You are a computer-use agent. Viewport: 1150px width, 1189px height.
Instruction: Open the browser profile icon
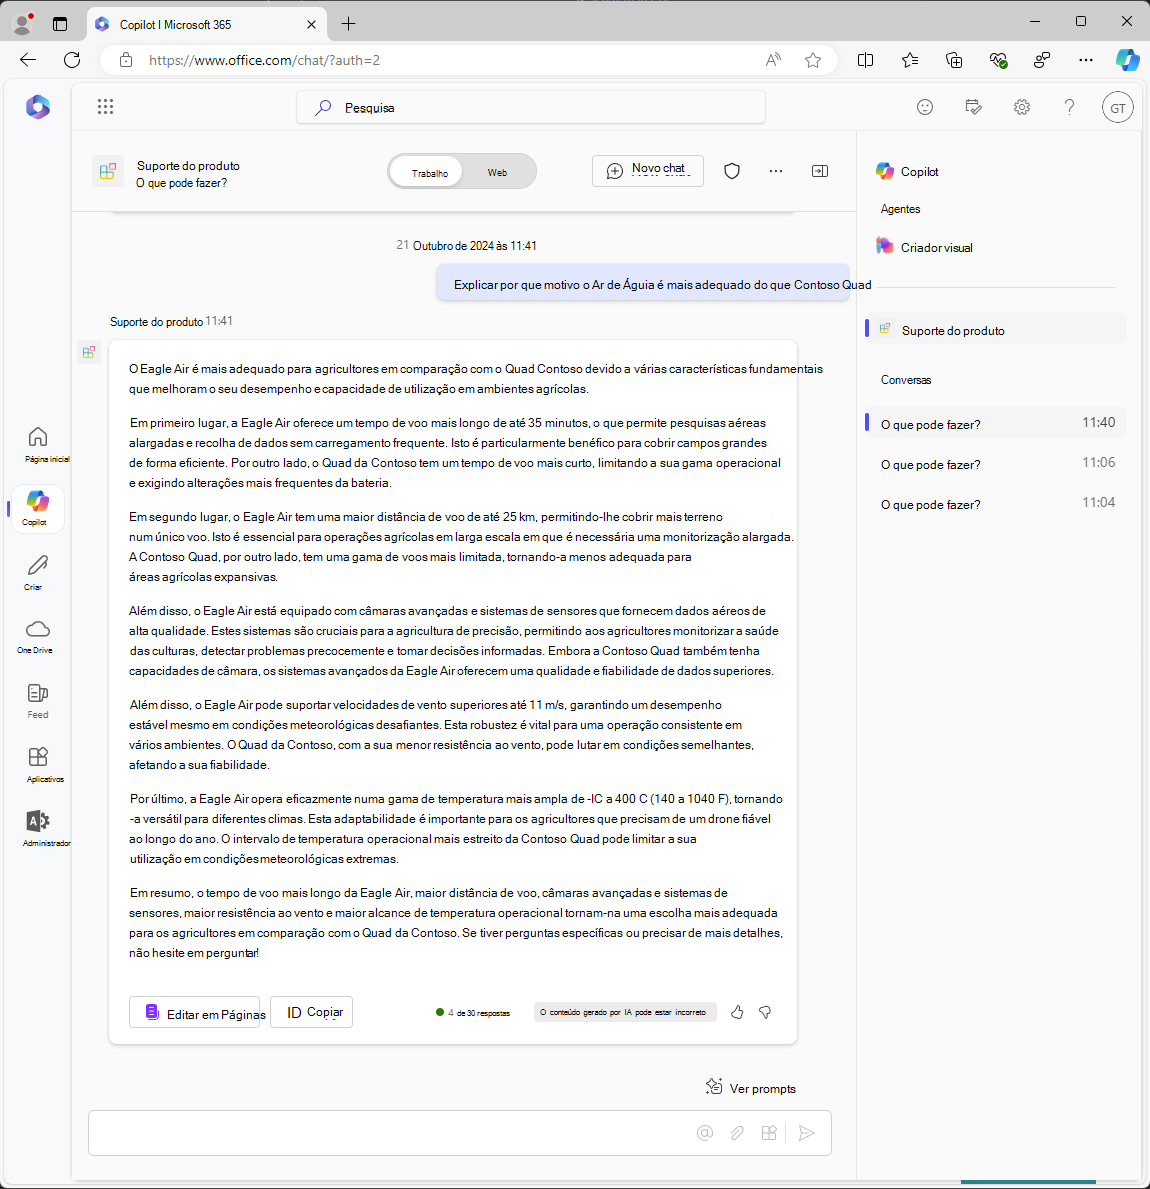[23, 24]
